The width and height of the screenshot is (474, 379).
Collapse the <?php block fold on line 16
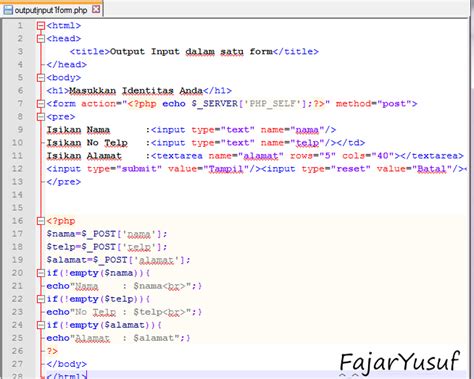(x=41, y=221)
